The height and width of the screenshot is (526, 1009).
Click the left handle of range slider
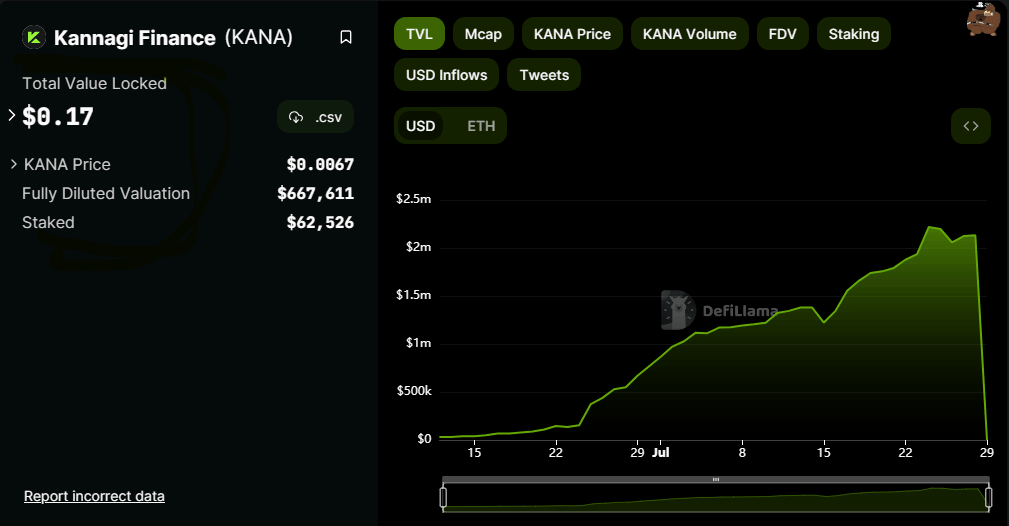443,497
